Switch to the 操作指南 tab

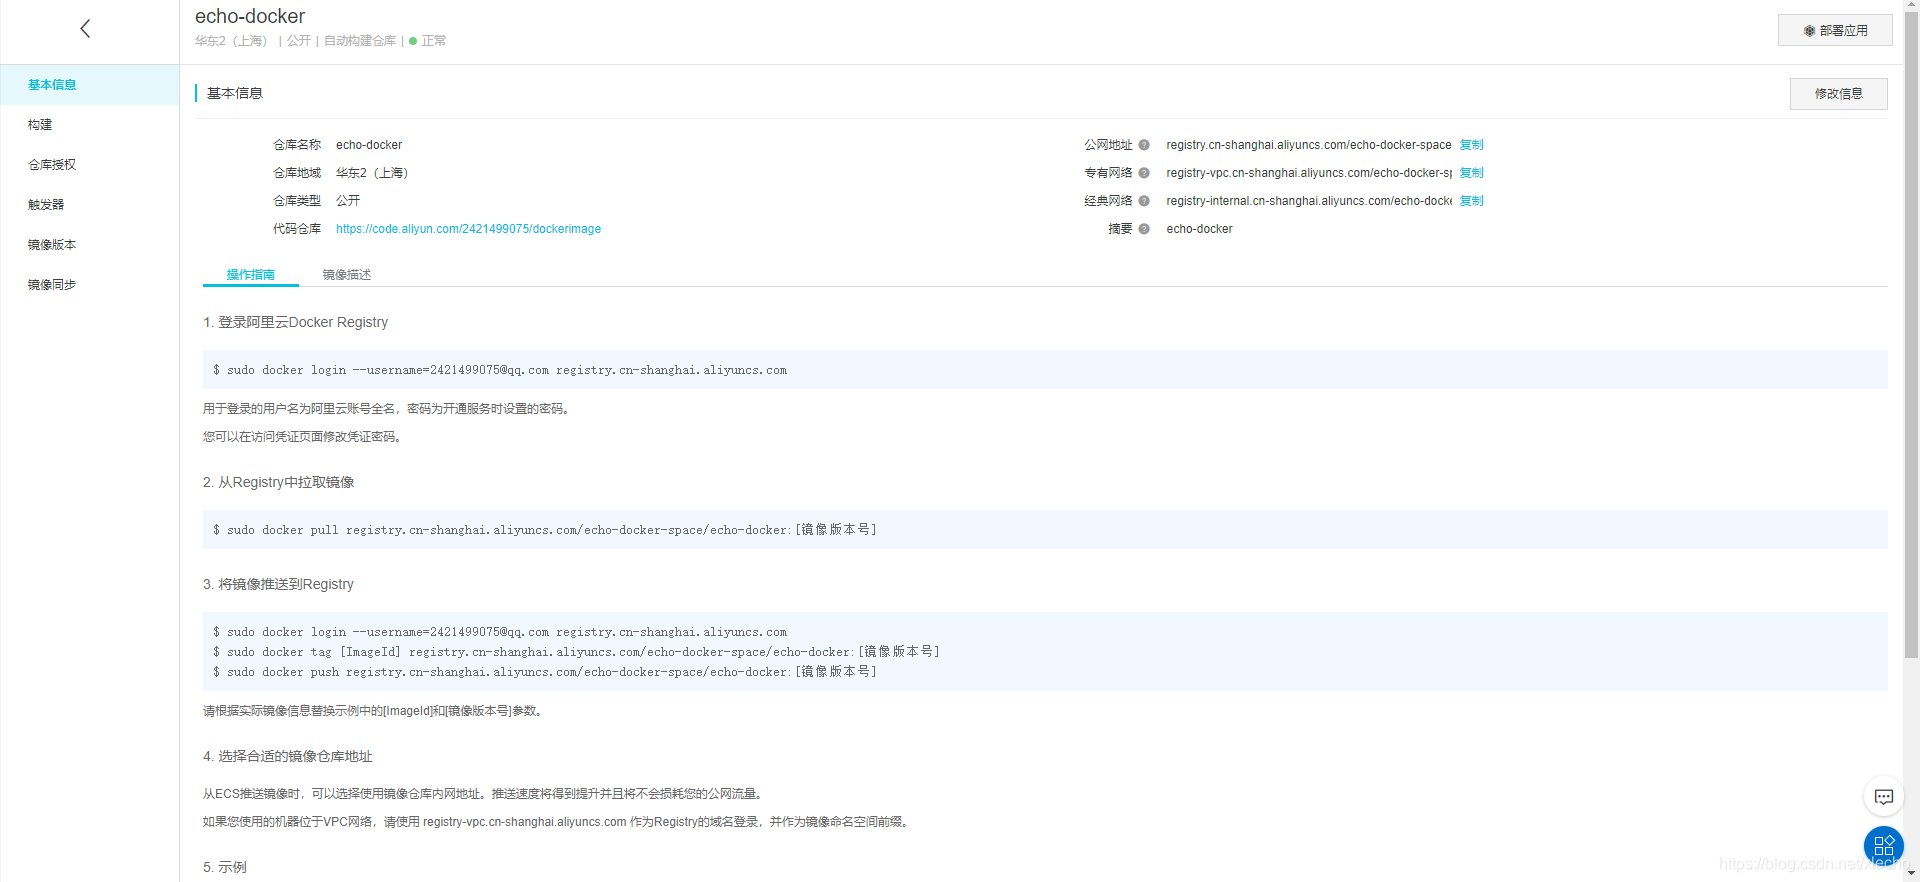point(251,274)
